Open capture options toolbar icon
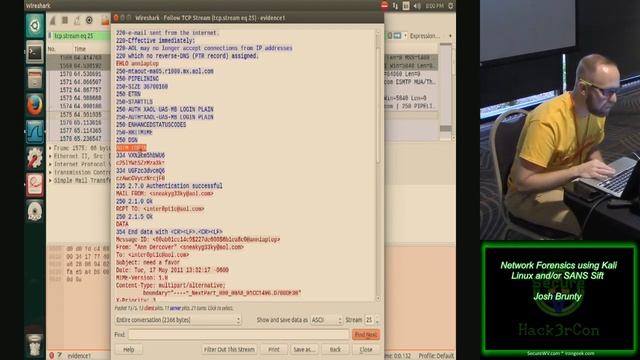This screenshot has width=640, height=360. (x=89, y=20)
